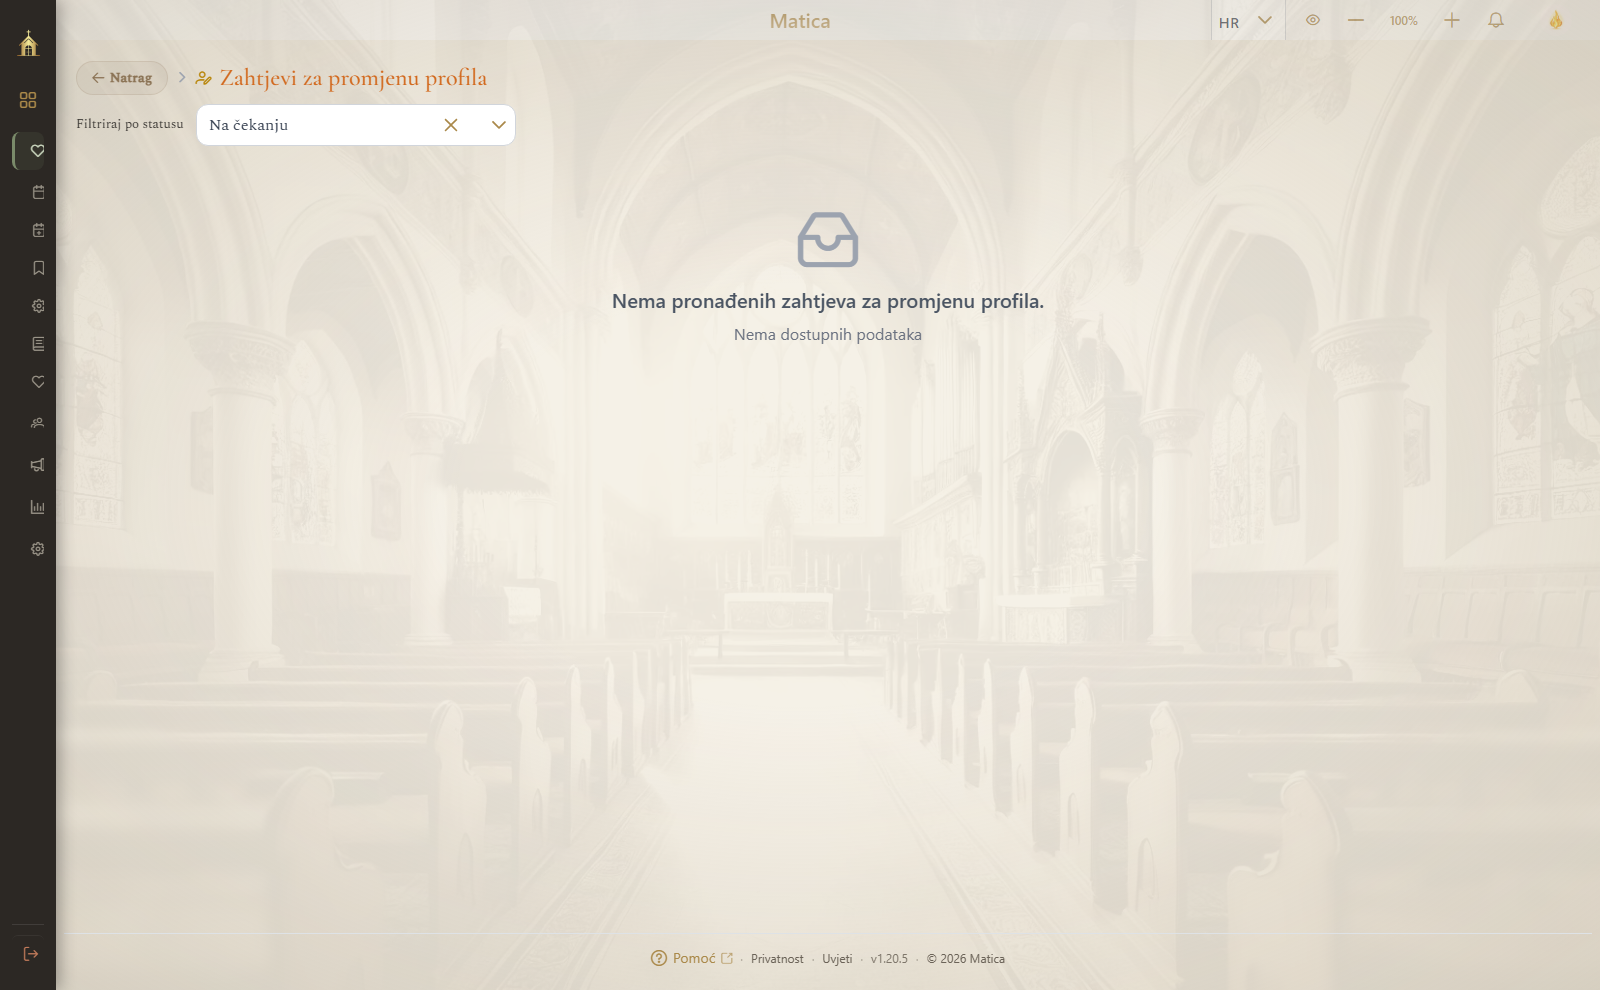Screen dimensions: 1600x990
Task: Click the logout icon at sidebar bottom
Action: tap(31, 954)
